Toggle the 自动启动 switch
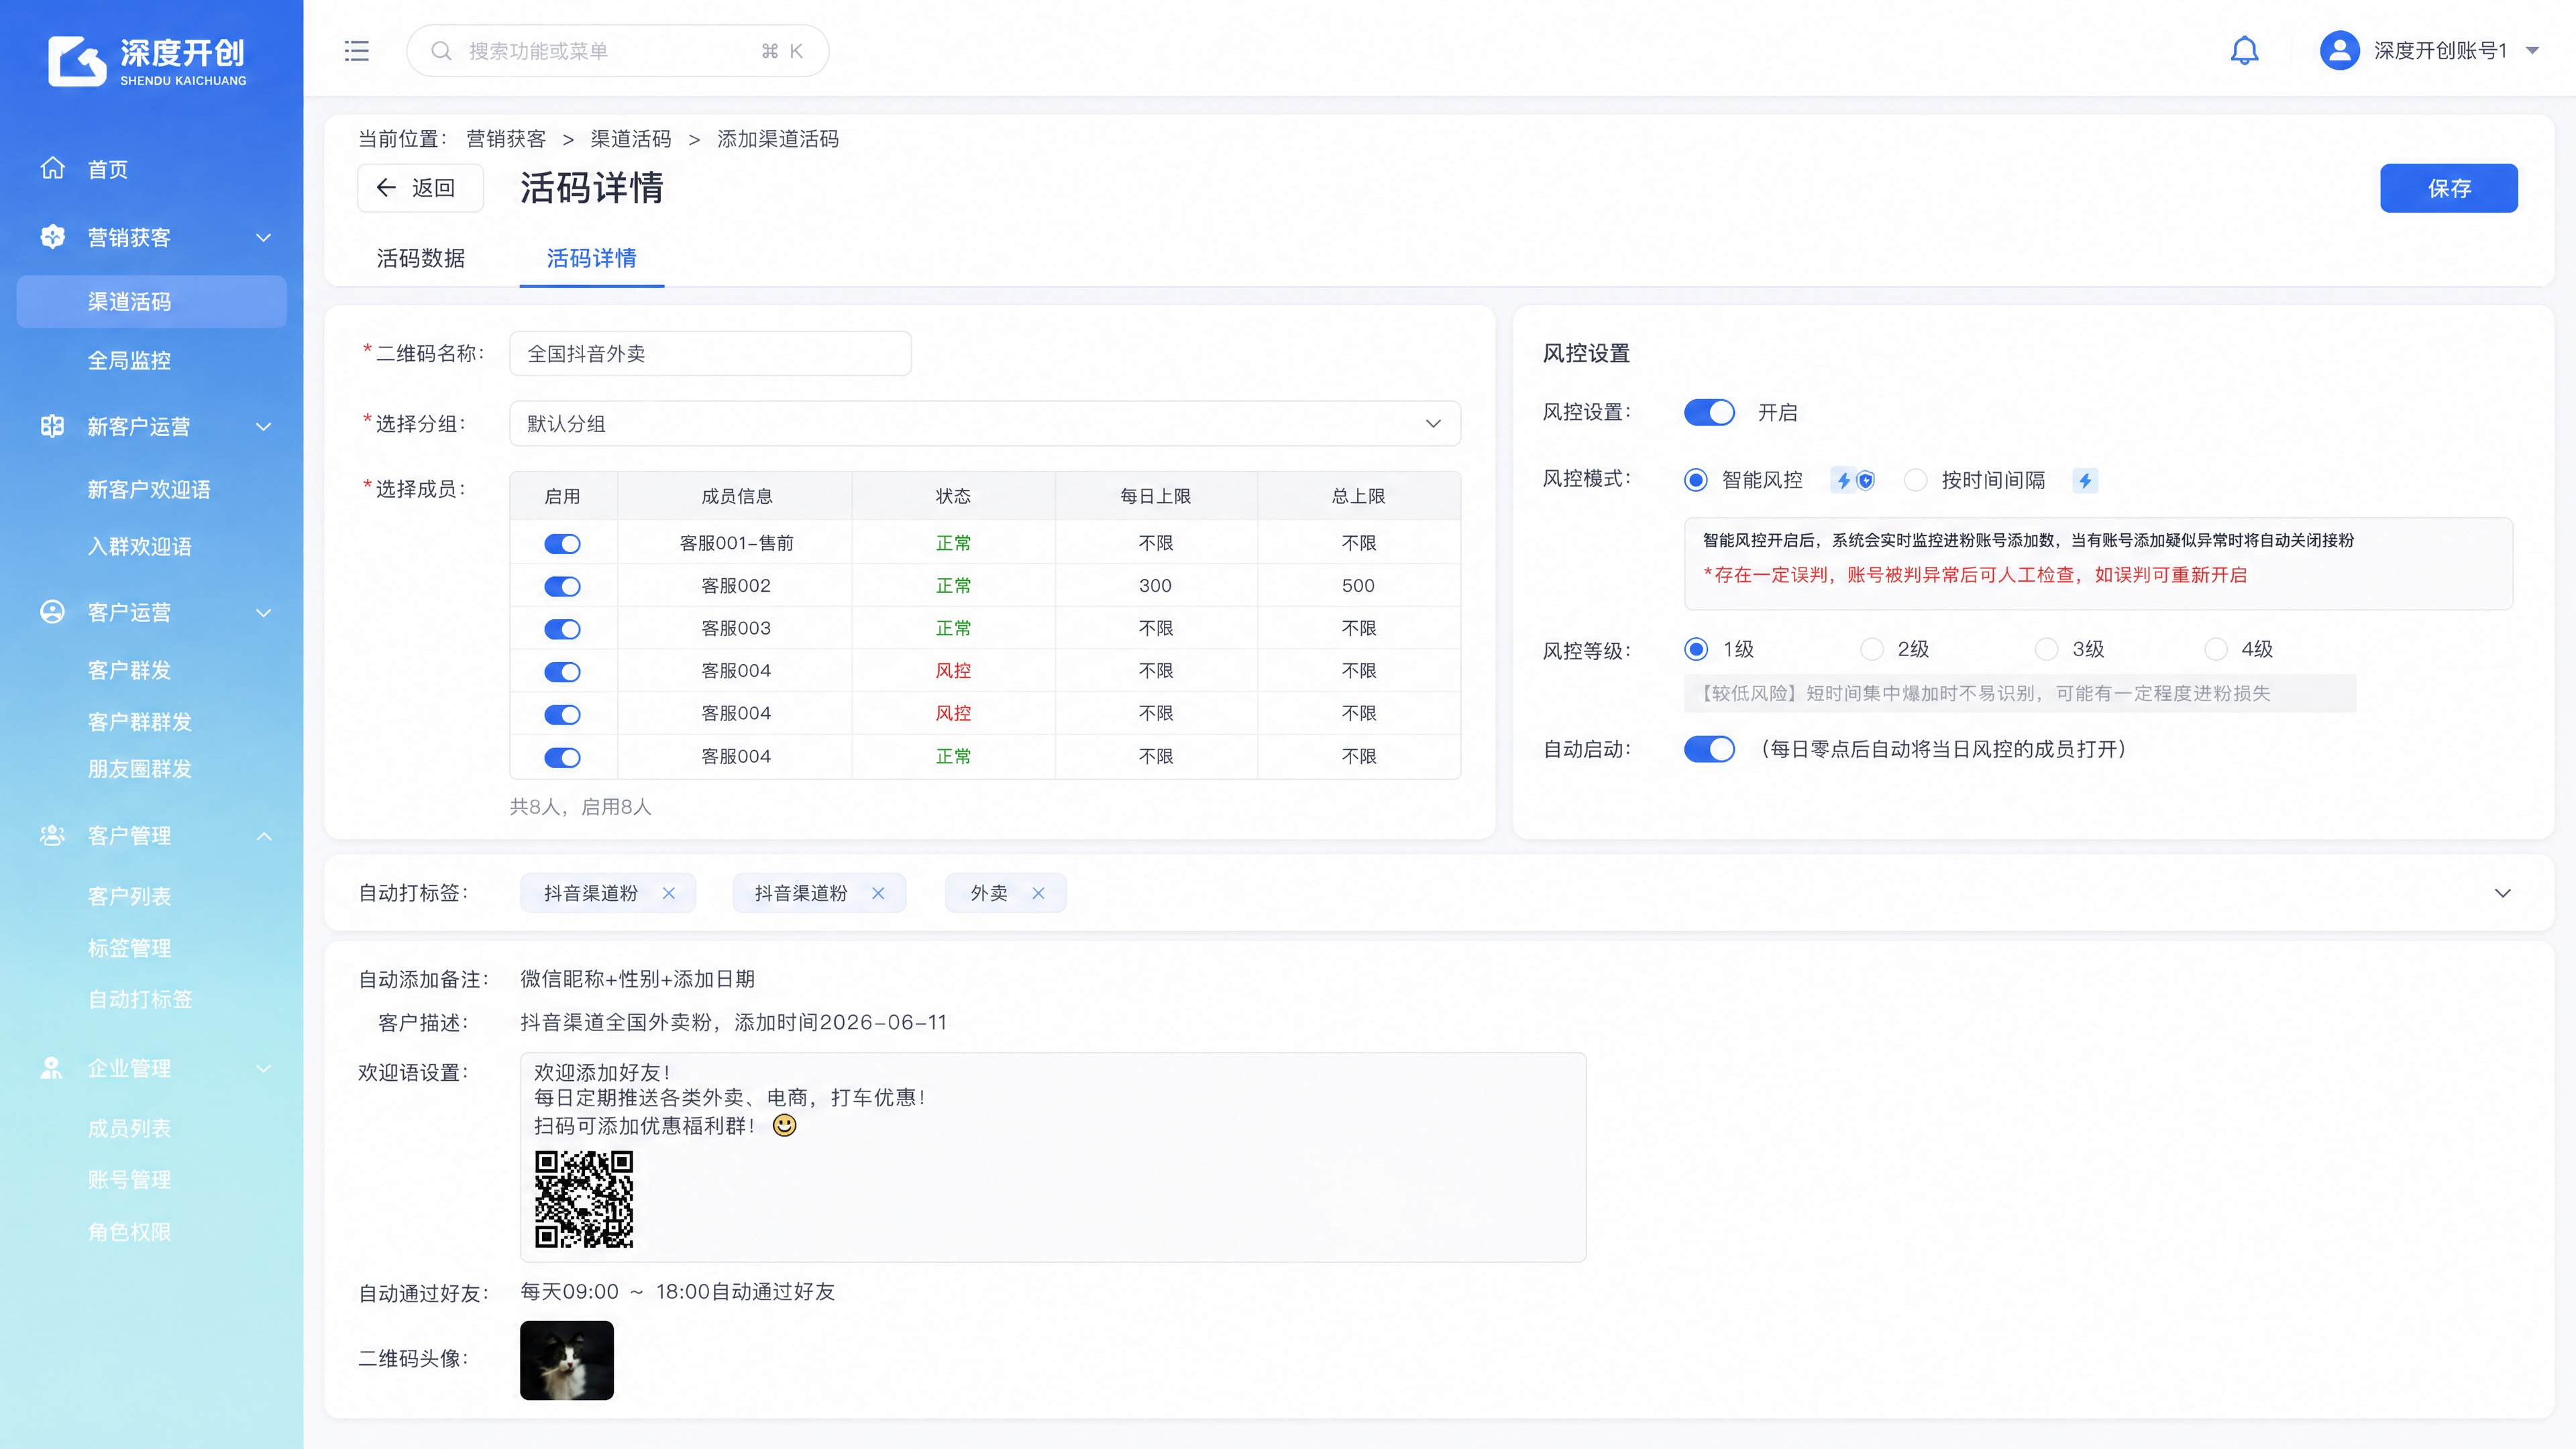The height and width of the screenshot is (1449, 2576). 1709,749
